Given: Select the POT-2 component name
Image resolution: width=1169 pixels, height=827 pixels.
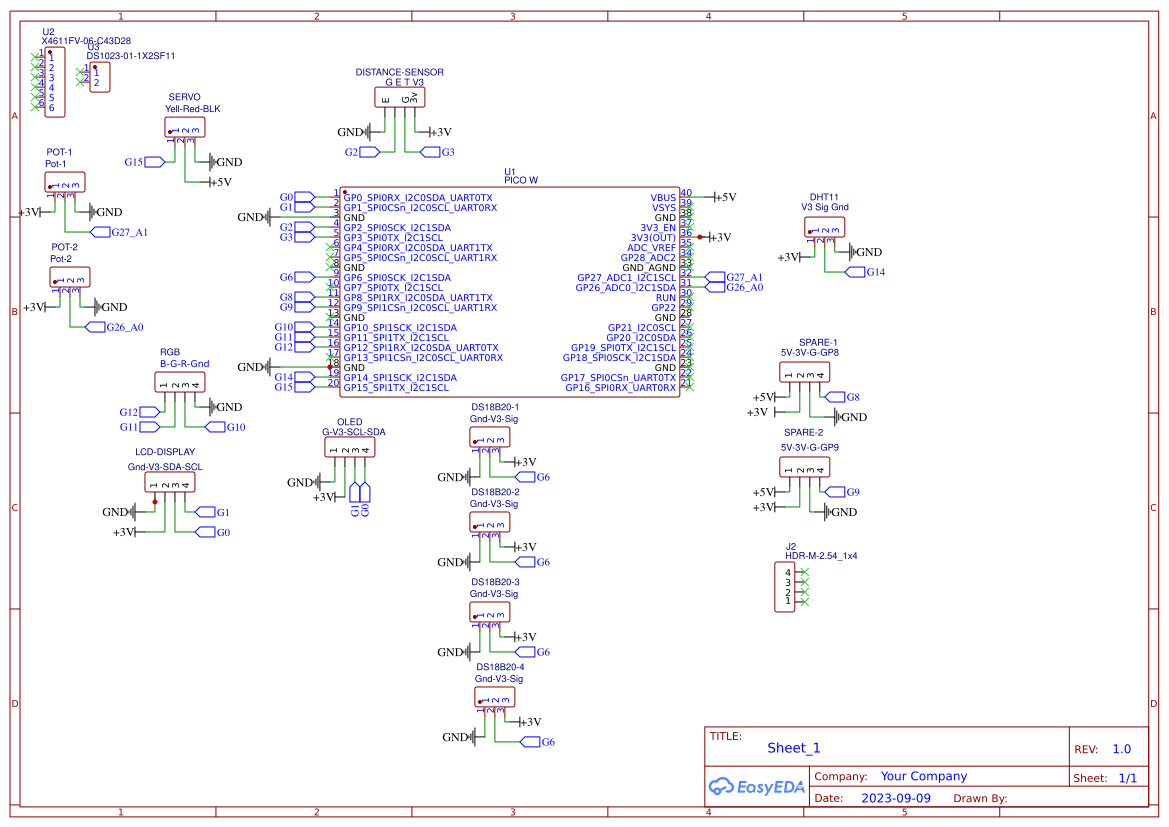Looking at the screenshot, I should coord(64,247).
